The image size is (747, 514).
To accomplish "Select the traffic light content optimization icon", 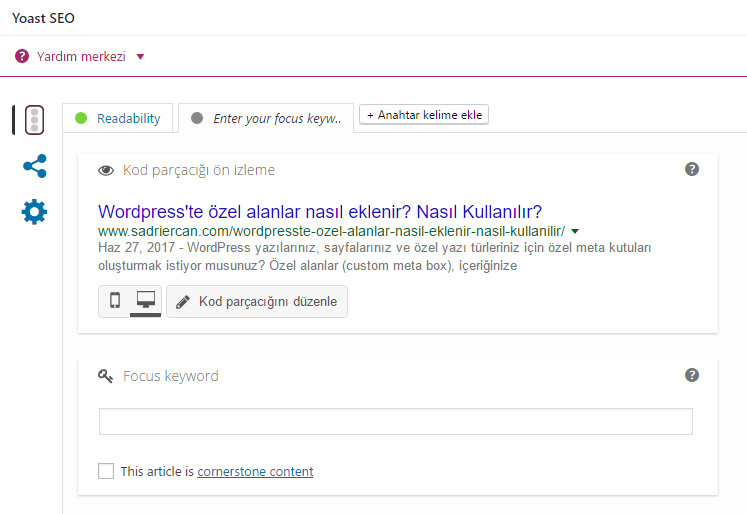I will 34,120.
